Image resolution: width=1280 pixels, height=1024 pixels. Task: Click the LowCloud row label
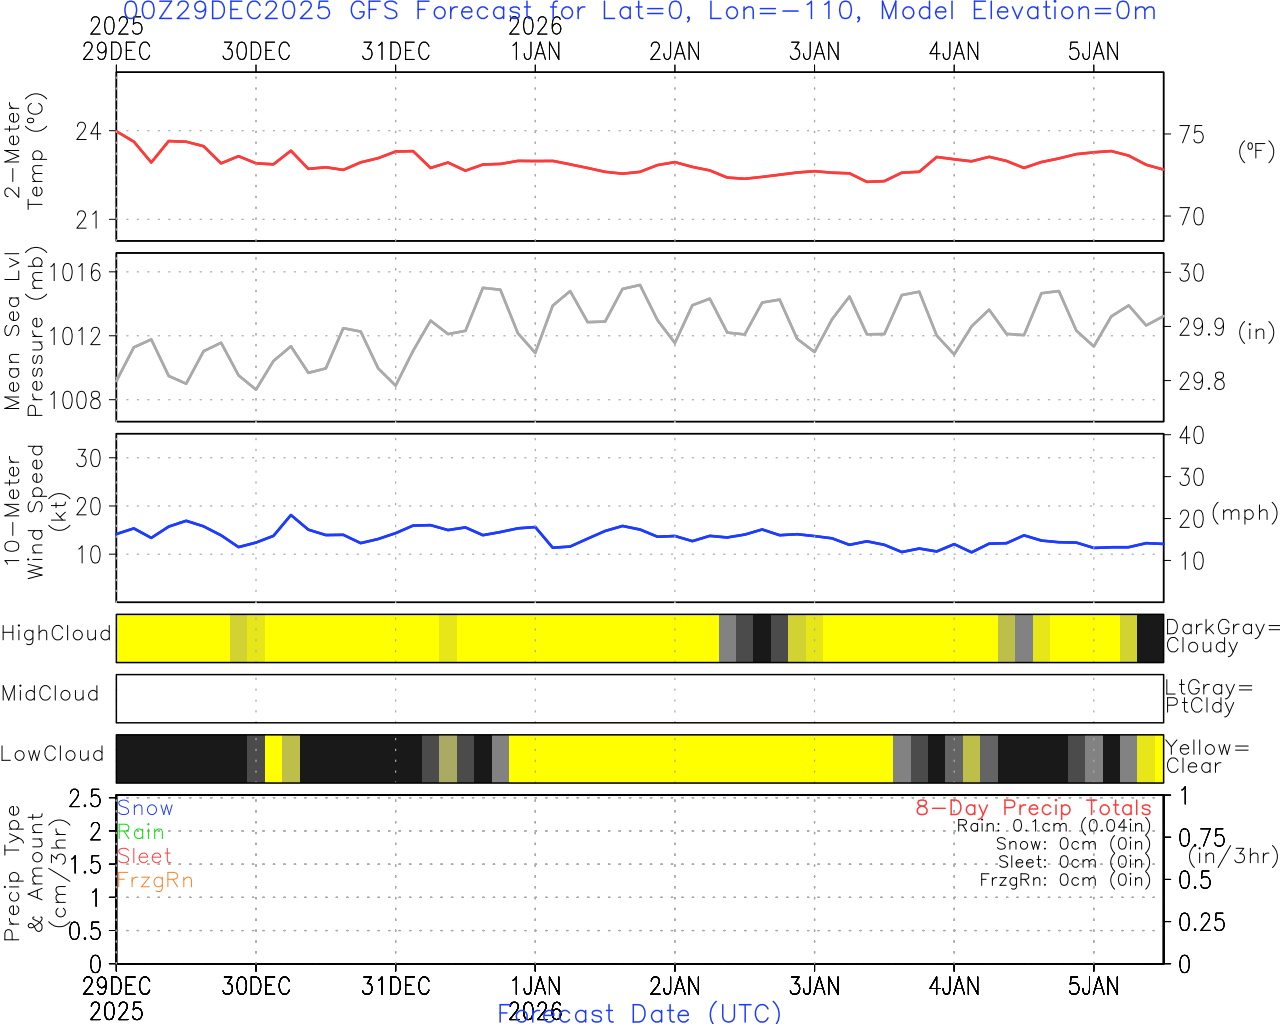(x=52, y=754)
